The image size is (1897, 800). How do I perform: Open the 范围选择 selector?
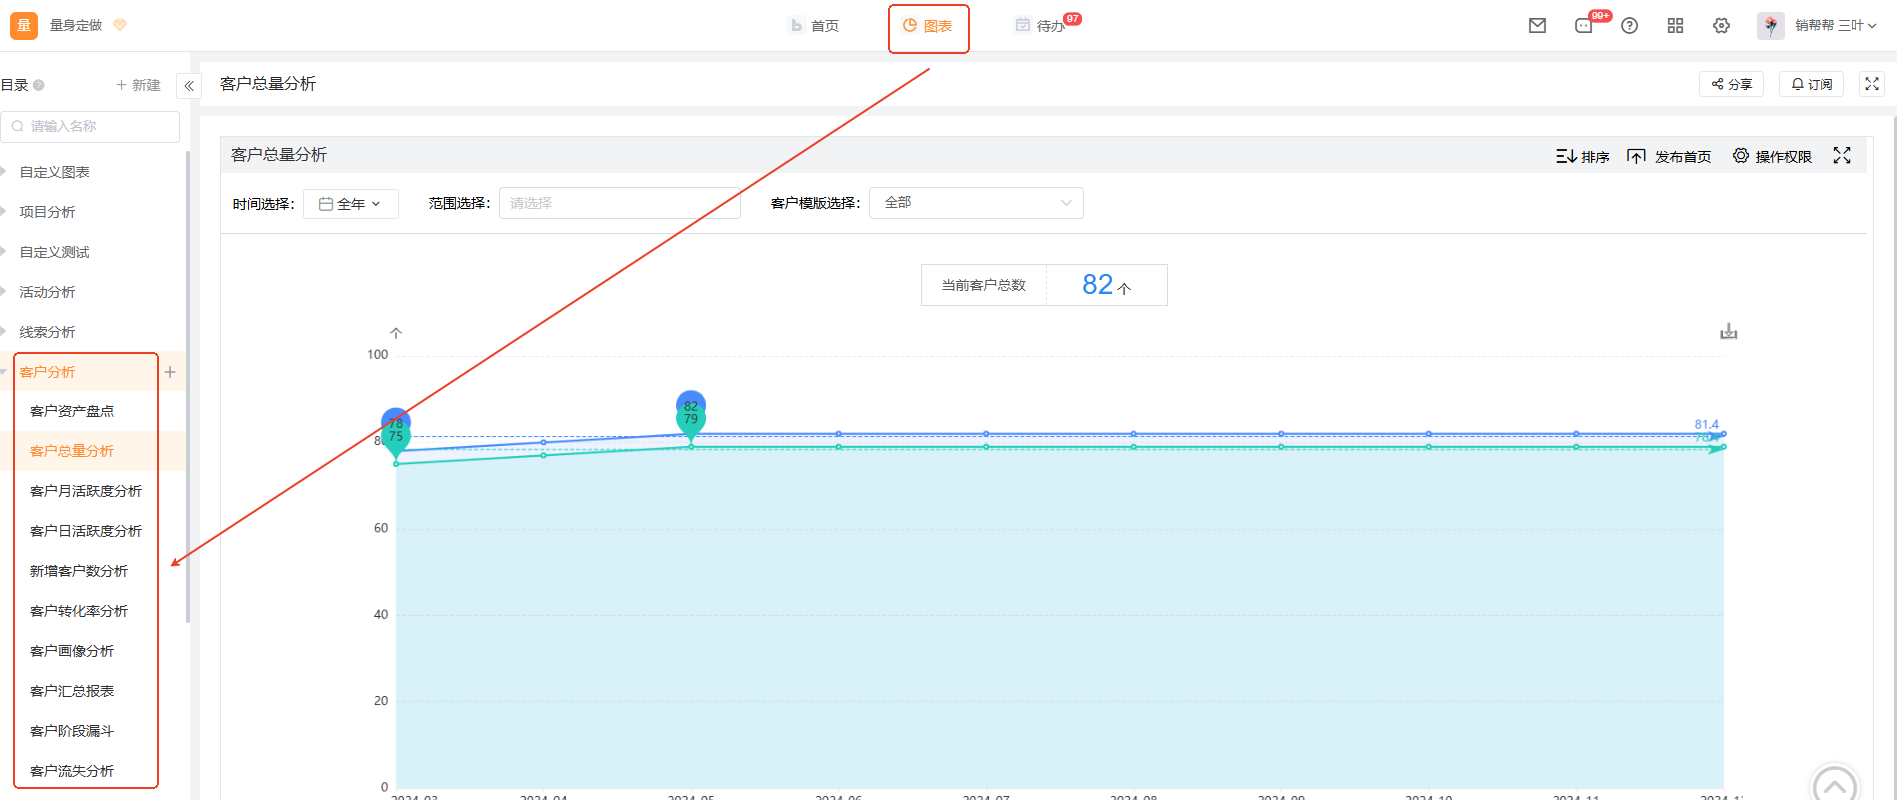click(x=619, y=203)
